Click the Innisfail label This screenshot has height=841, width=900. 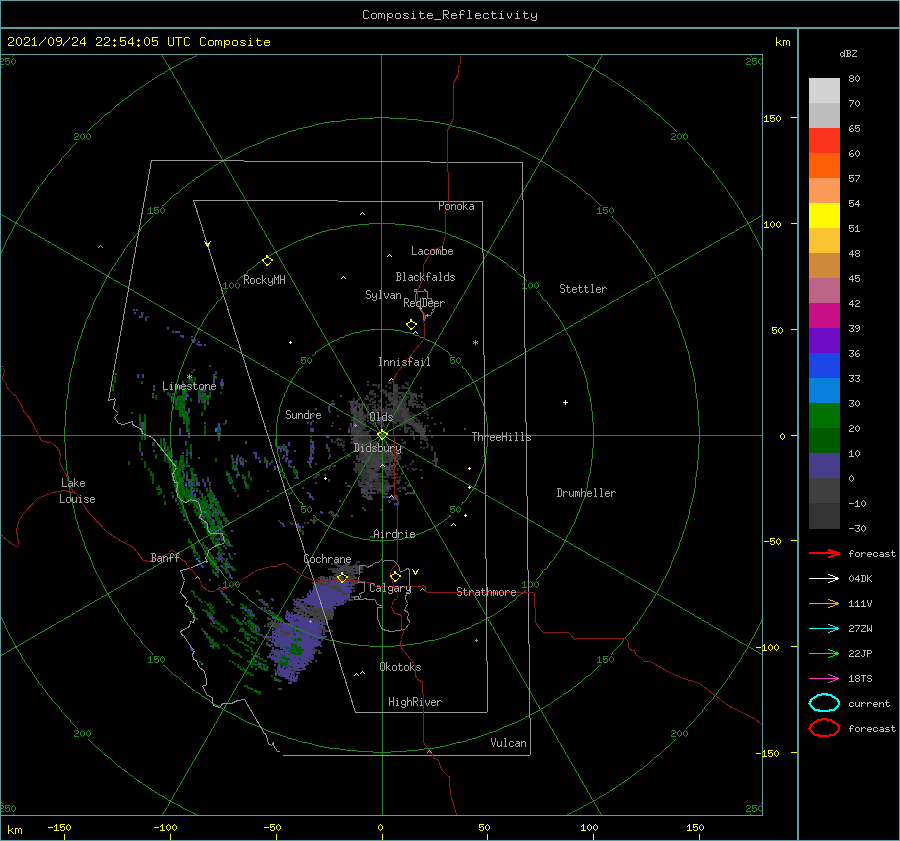[x=404, y=362]
